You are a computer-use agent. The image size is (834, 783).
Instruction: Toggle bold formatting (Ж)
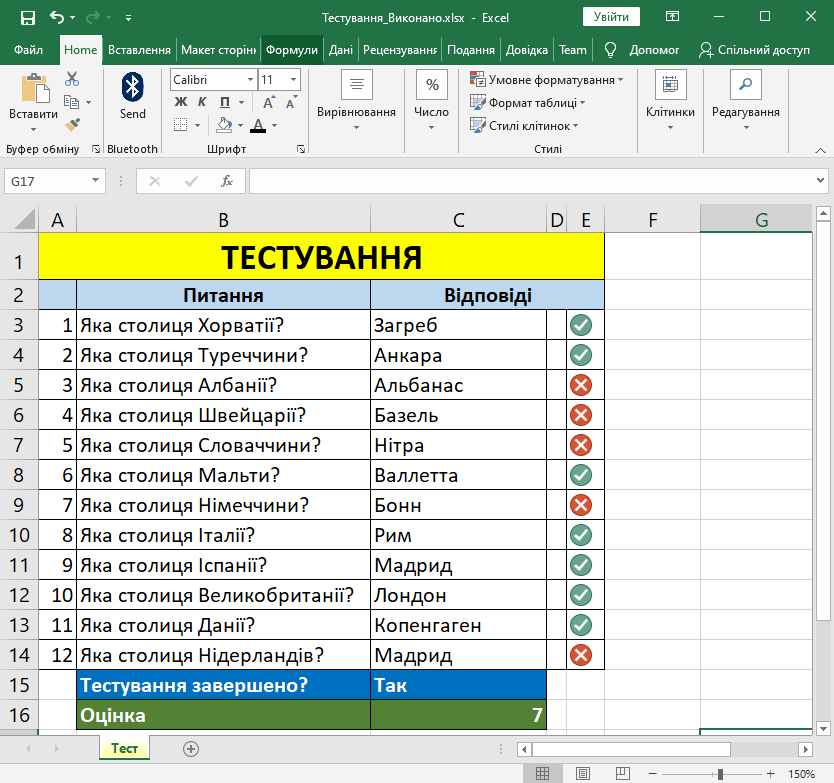pos(181,102)
